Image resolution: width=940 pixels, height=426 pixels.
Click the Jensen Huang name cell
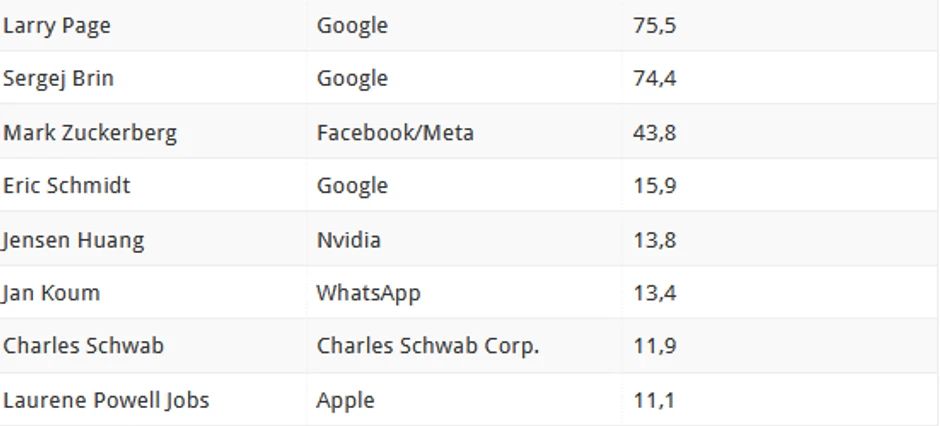pyautogui.click(x=73, y=240)
